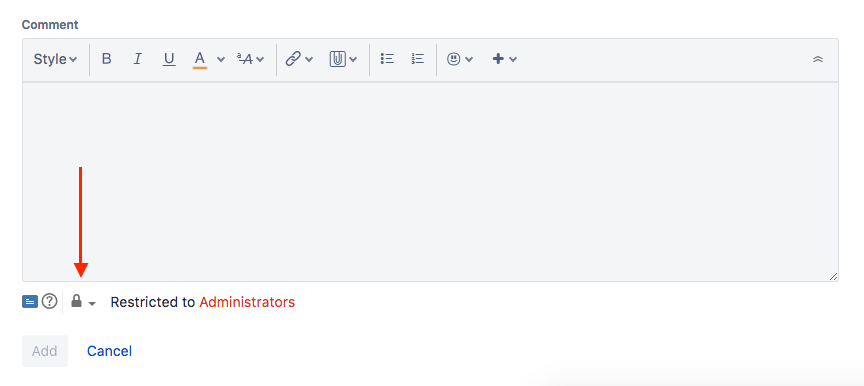Expand the emoji dropdown arrow
864x386 pixels.
tap(469, 59)
